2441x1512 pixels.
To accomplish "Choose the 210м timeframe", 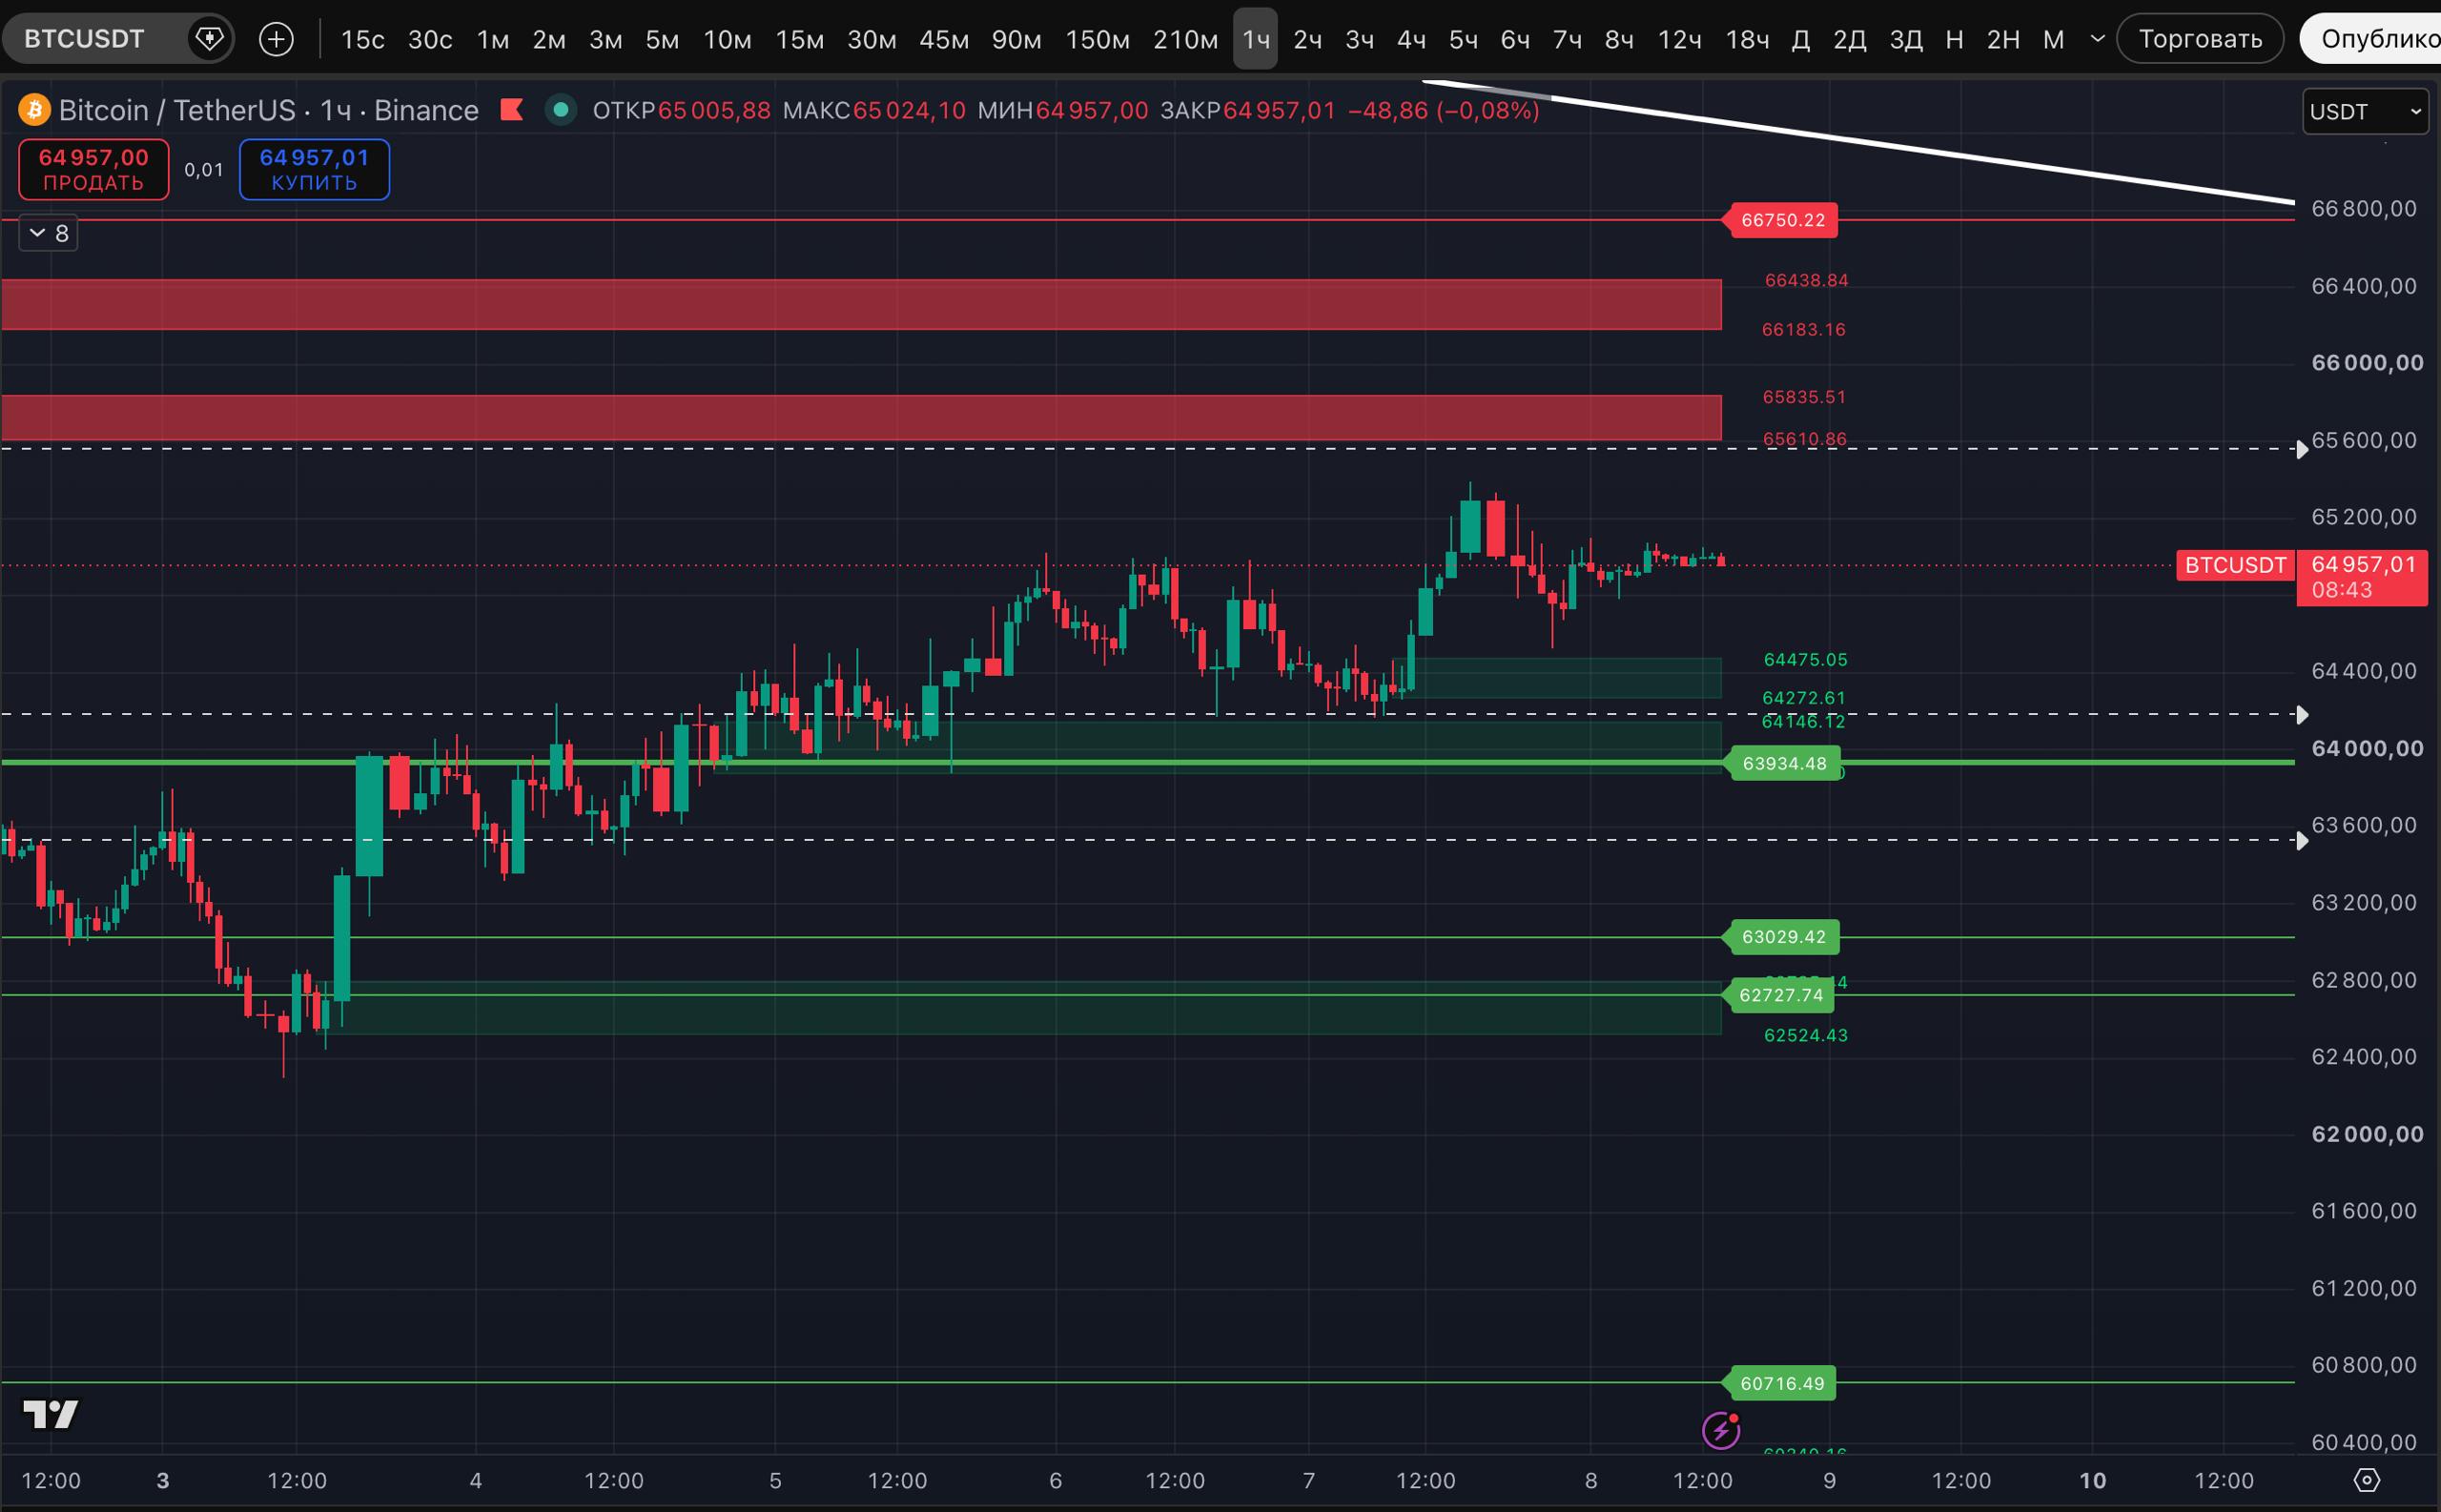I will click(1186, 39).
